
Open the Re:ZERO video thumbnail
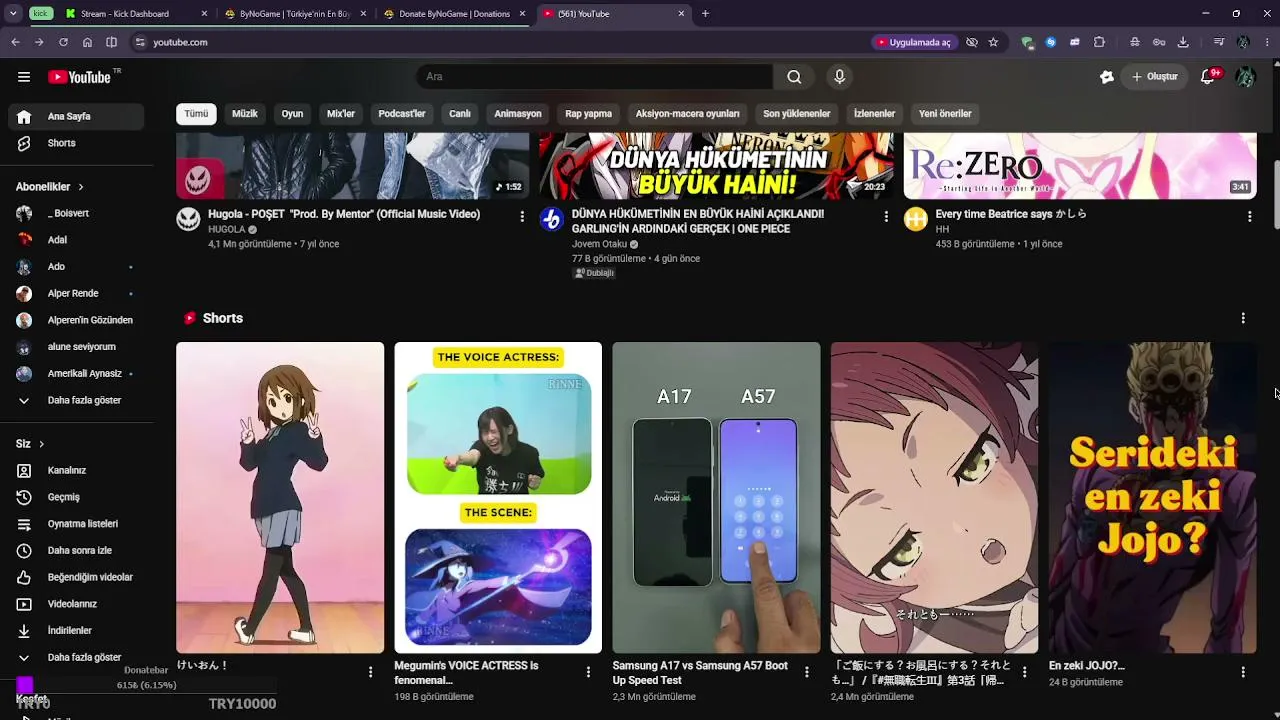click(x=1080, y=166)
